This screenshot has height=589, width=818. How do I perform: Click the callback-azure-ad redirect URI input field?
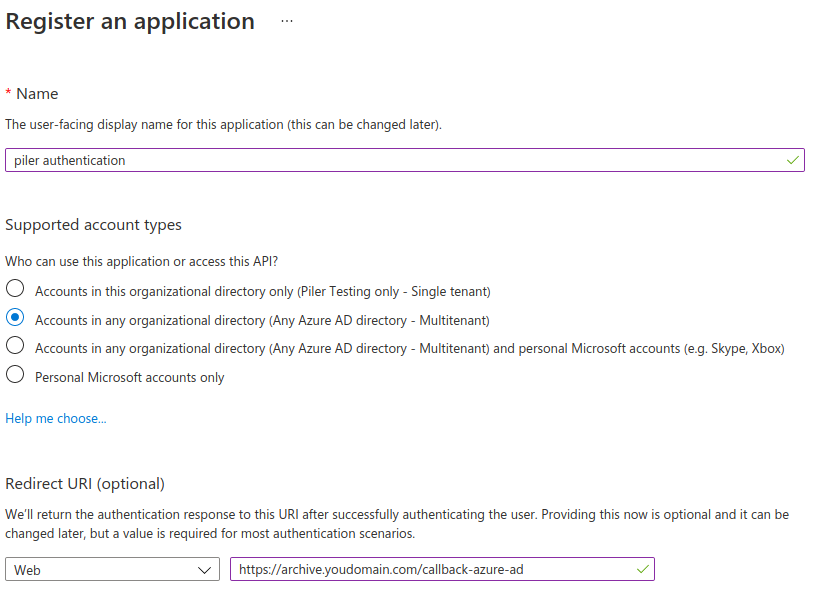[x=430, y=569]
